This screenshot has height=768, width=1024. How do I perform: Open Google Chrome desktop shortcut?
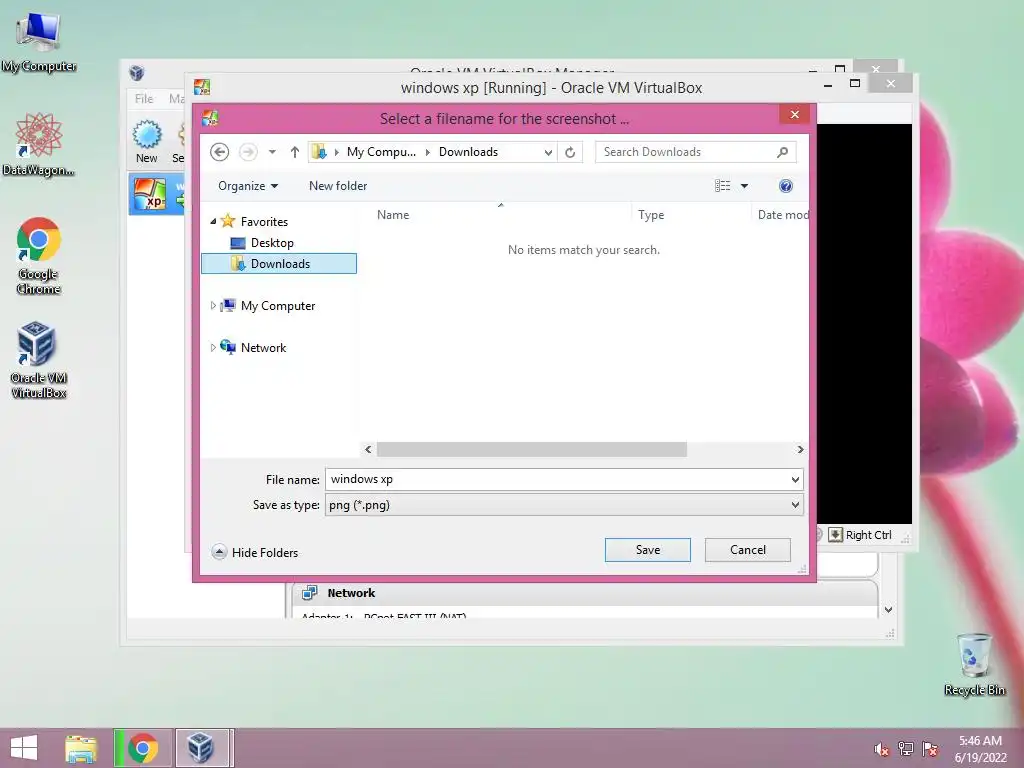click(39, 256)
